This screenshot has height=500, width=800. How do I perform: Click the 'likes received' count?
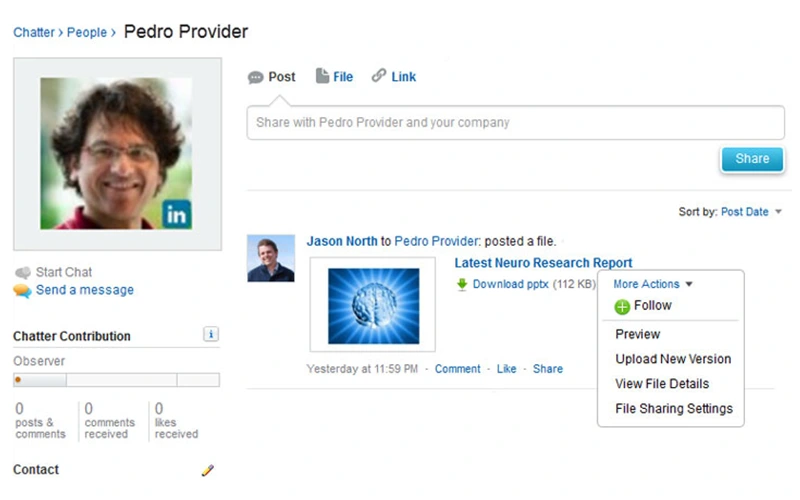176,421
